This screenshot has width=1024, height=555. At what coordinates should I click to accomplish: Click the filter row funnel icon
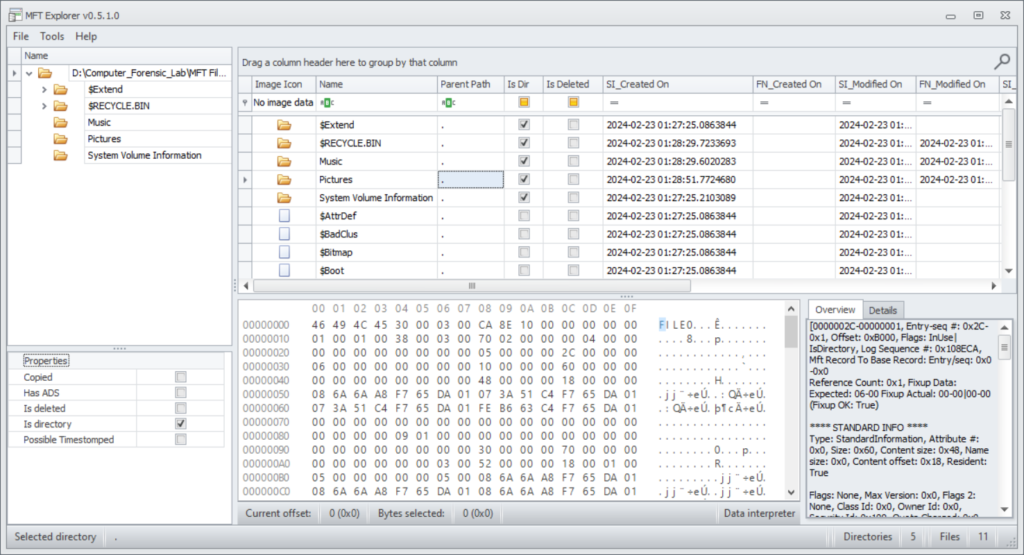[245, 103]
